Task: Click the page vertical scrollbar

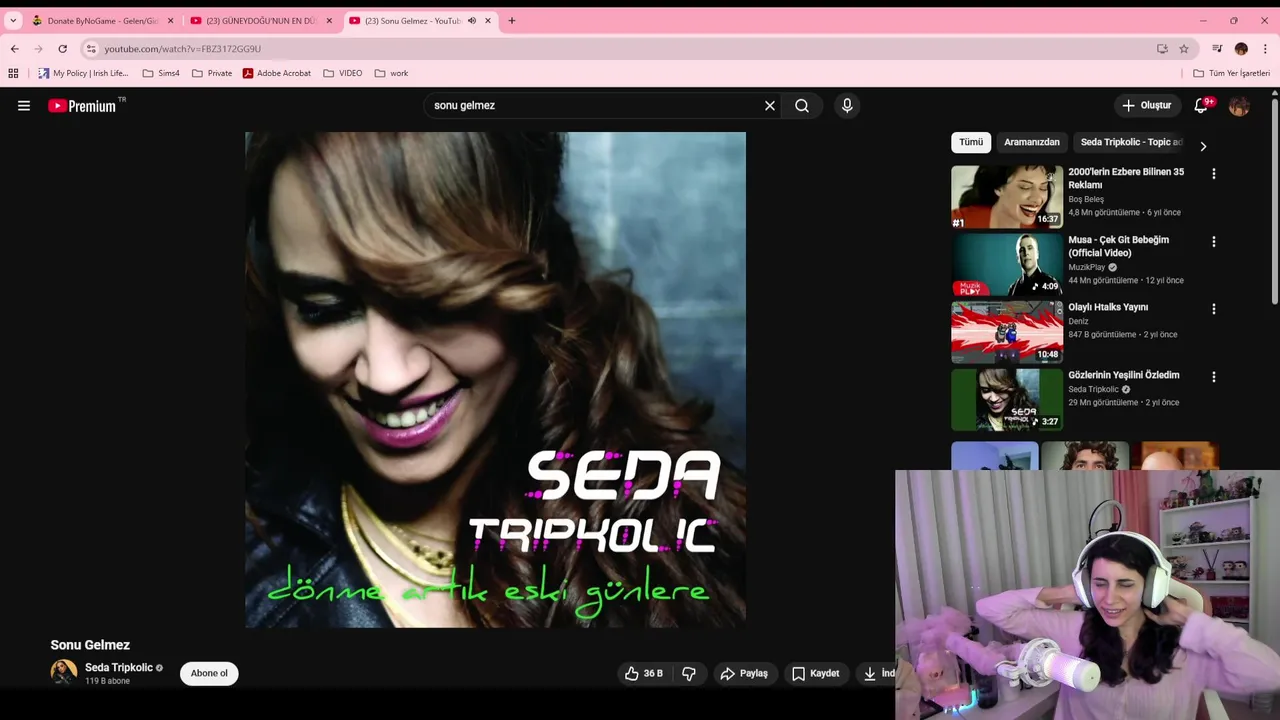Action: pos(1275,200)
